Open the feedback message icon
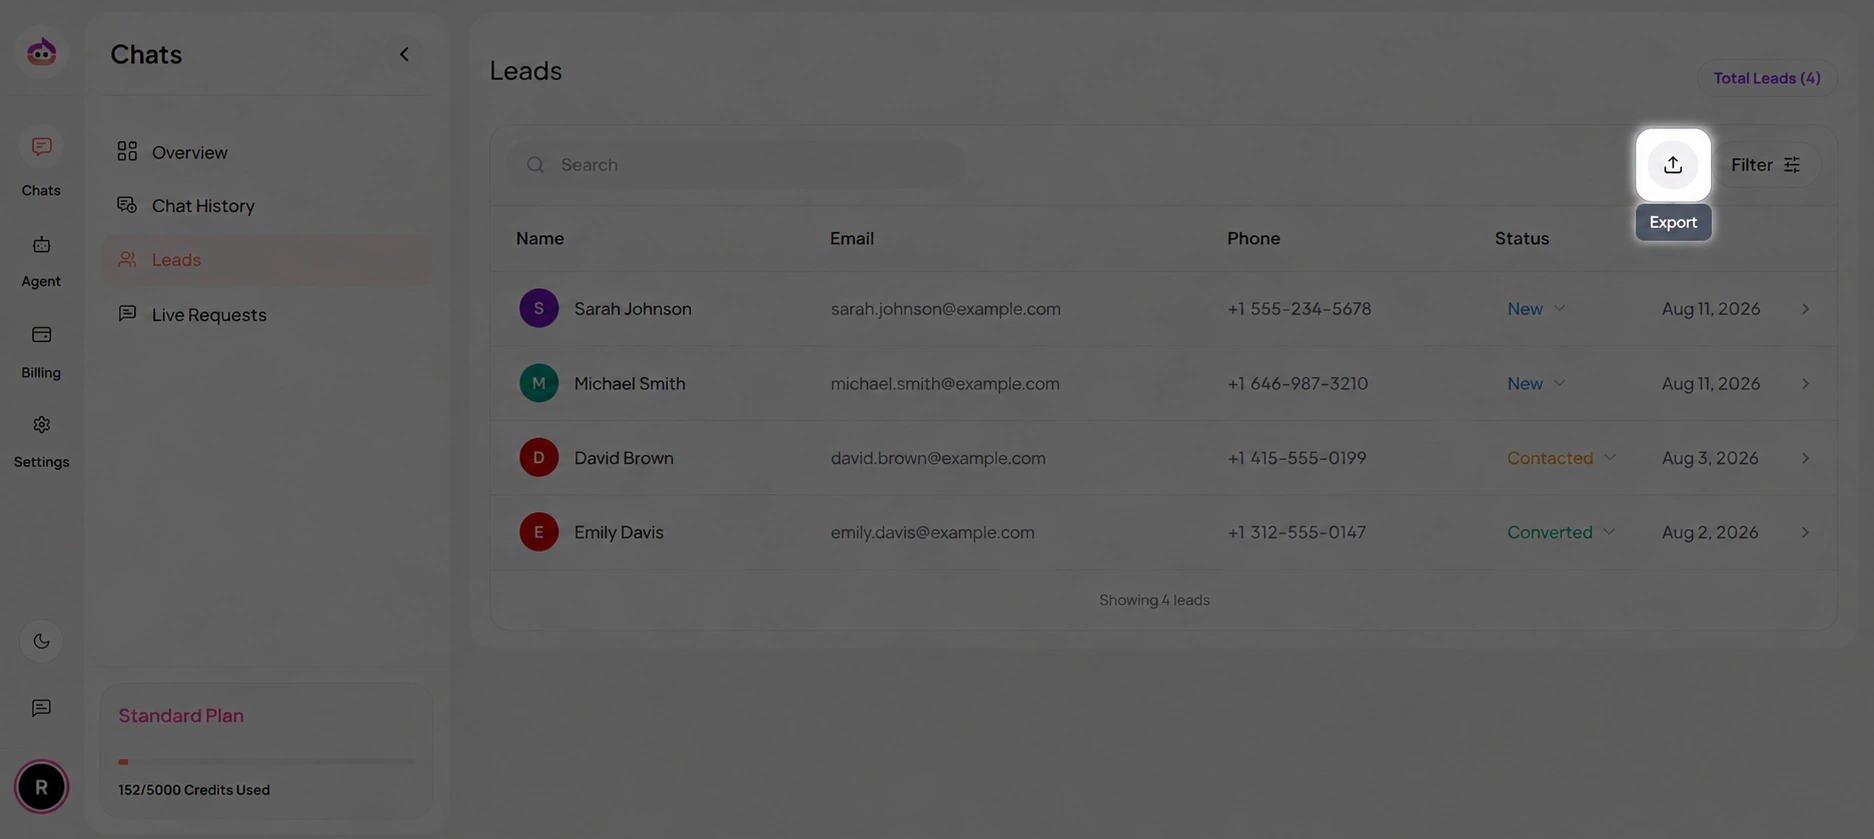This screenshot has width=1874, height=839. [x=41, y=708]
